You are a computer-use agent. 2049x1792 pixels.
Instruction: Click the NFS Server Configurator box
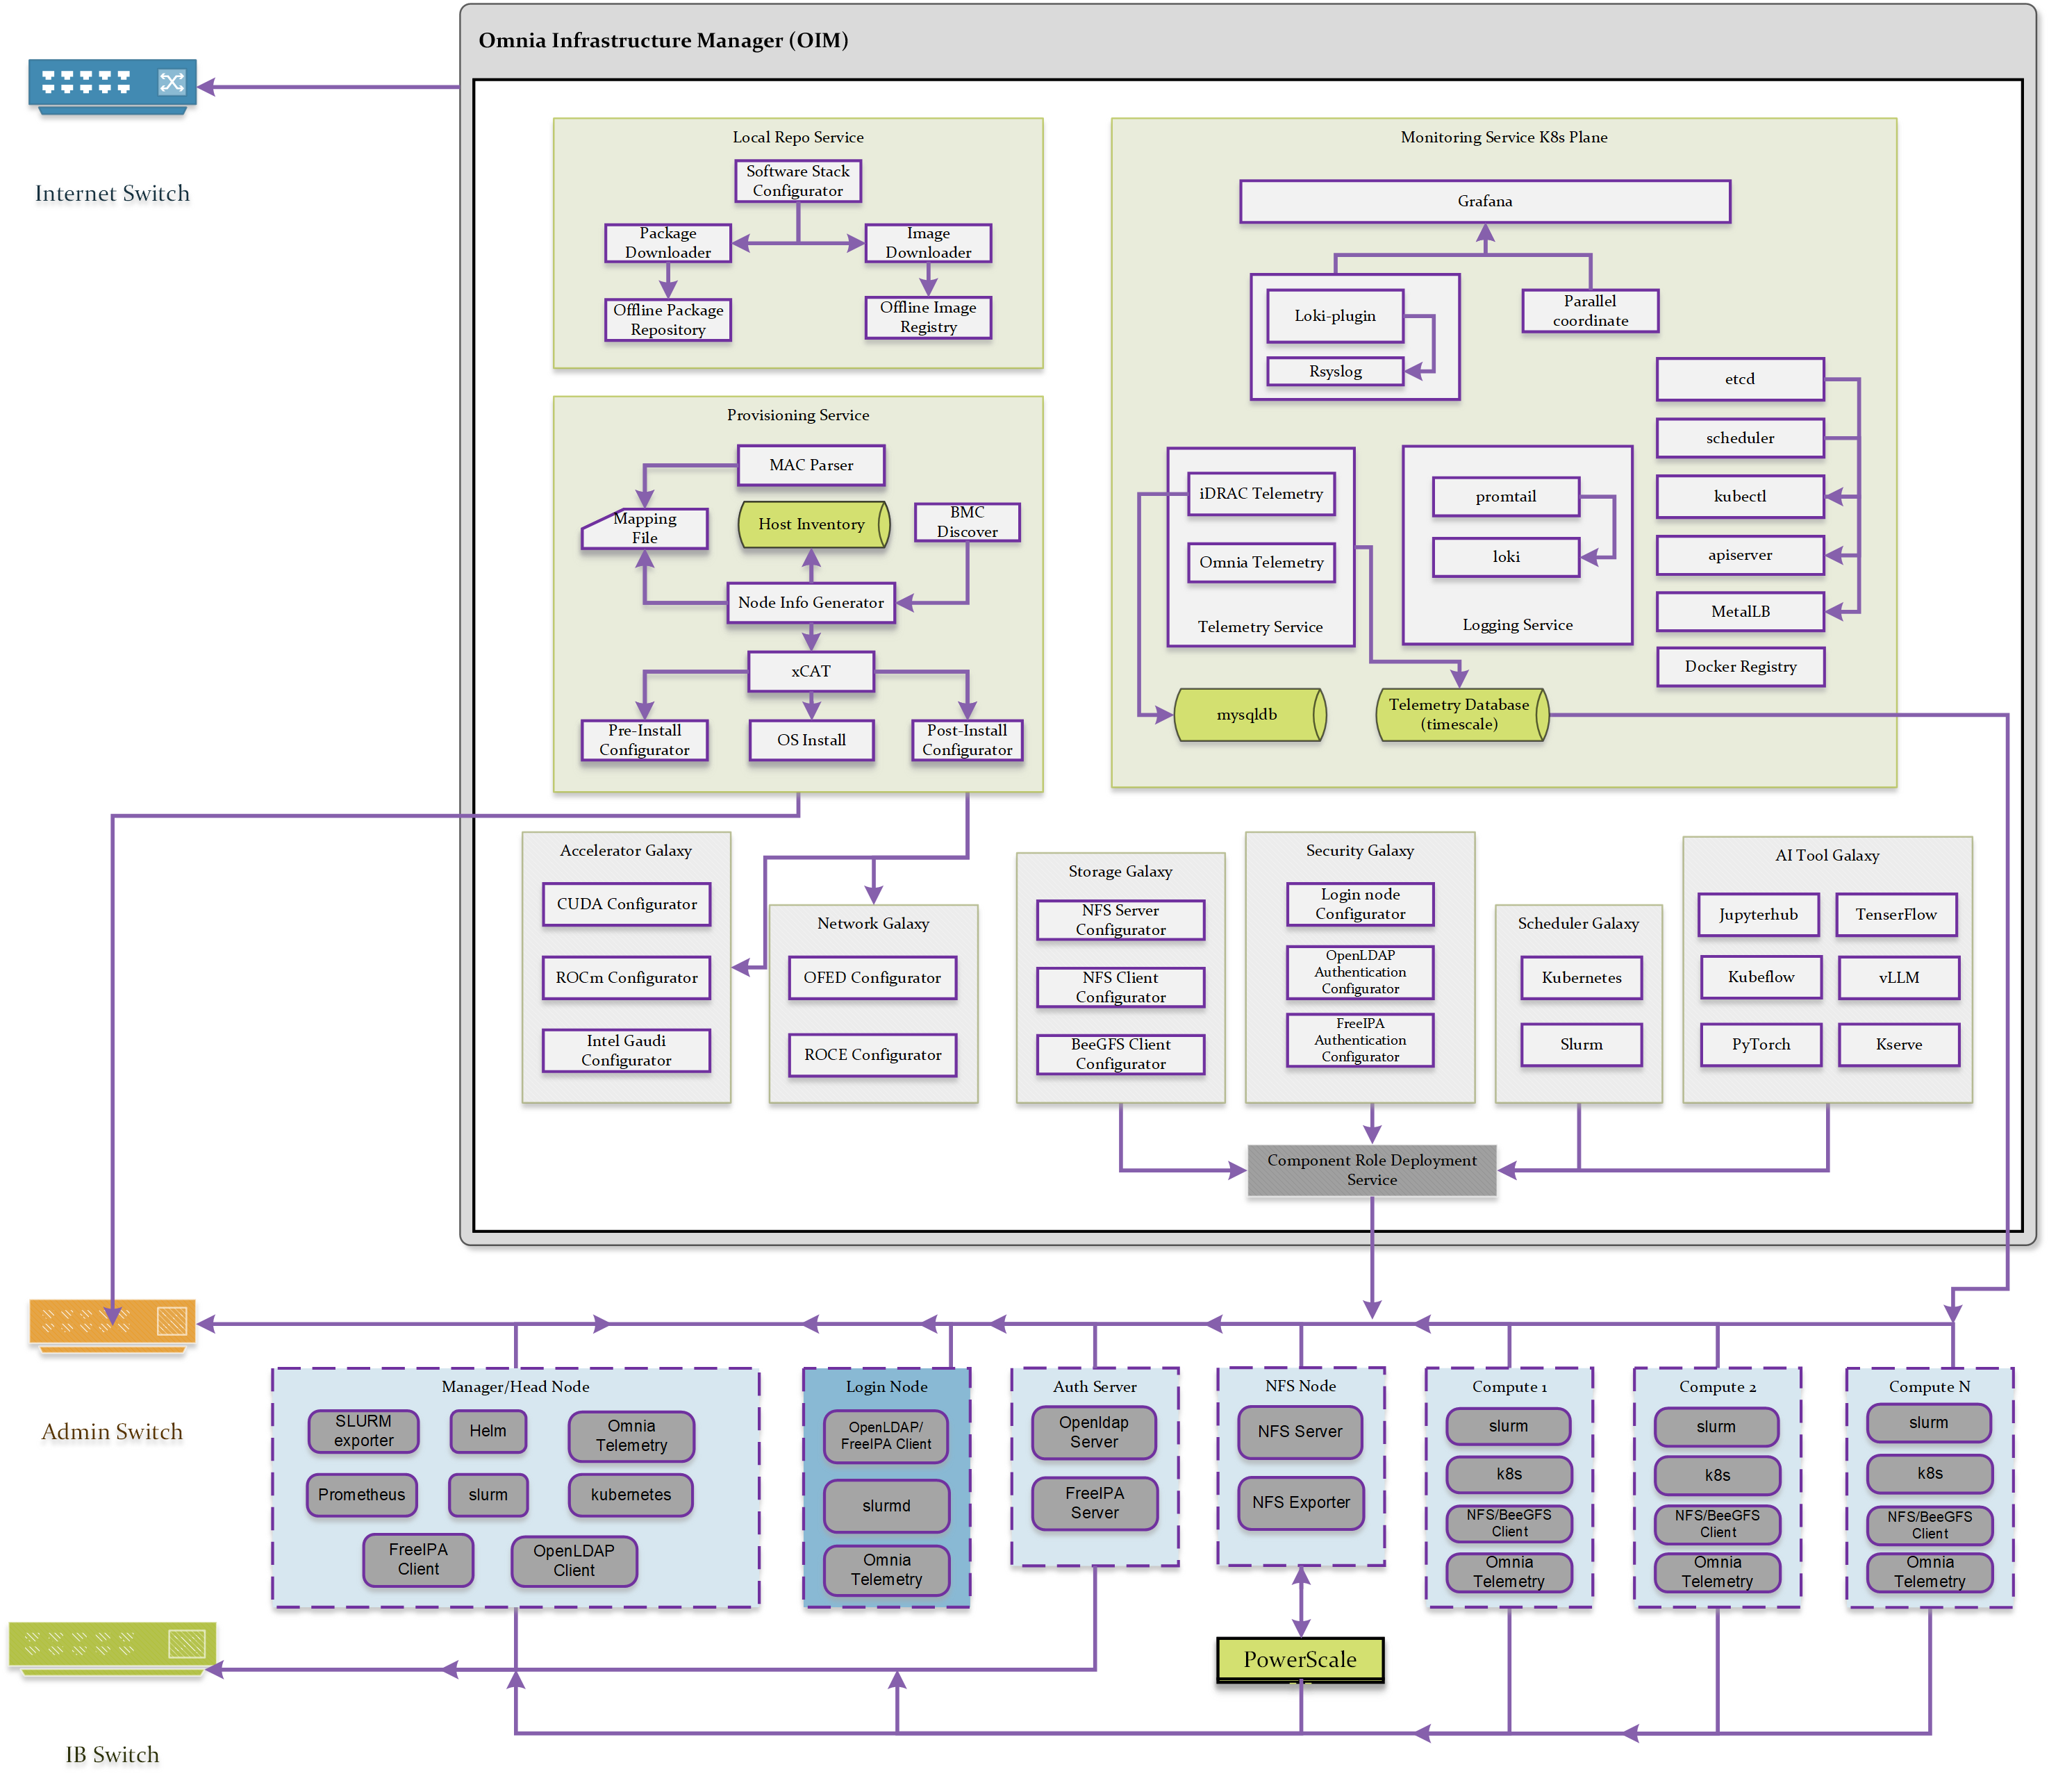(1120, 920)
